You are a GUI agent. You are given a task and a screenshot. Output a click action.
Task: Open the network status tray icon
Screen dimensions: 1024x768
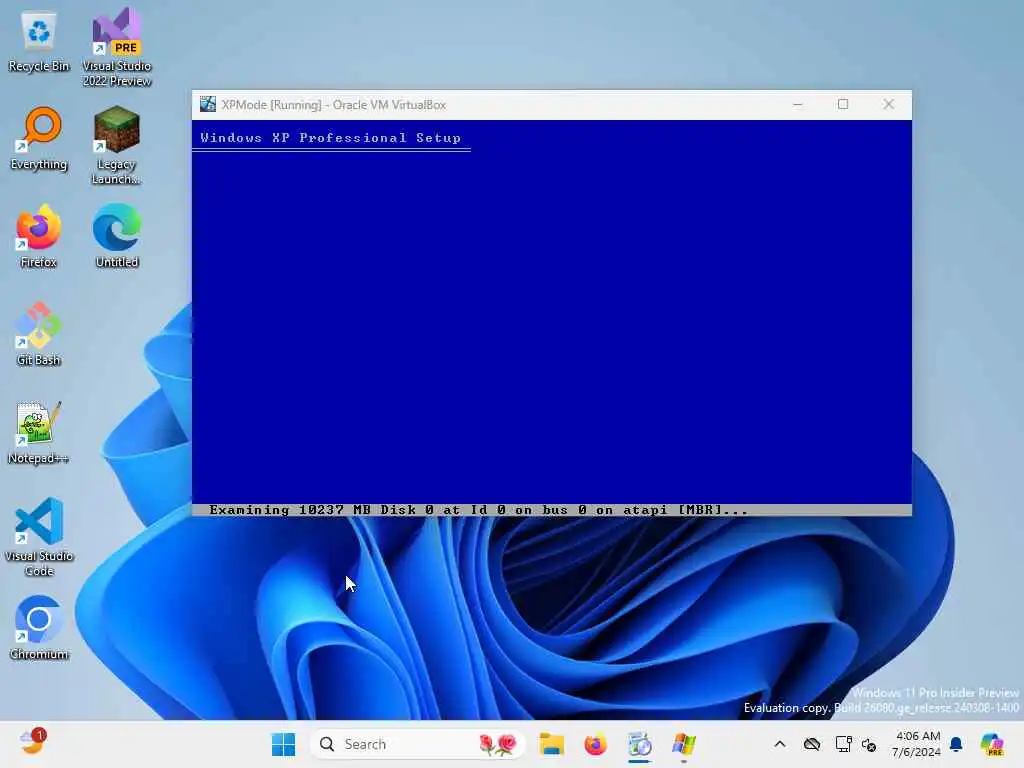[x=843, y=744]
